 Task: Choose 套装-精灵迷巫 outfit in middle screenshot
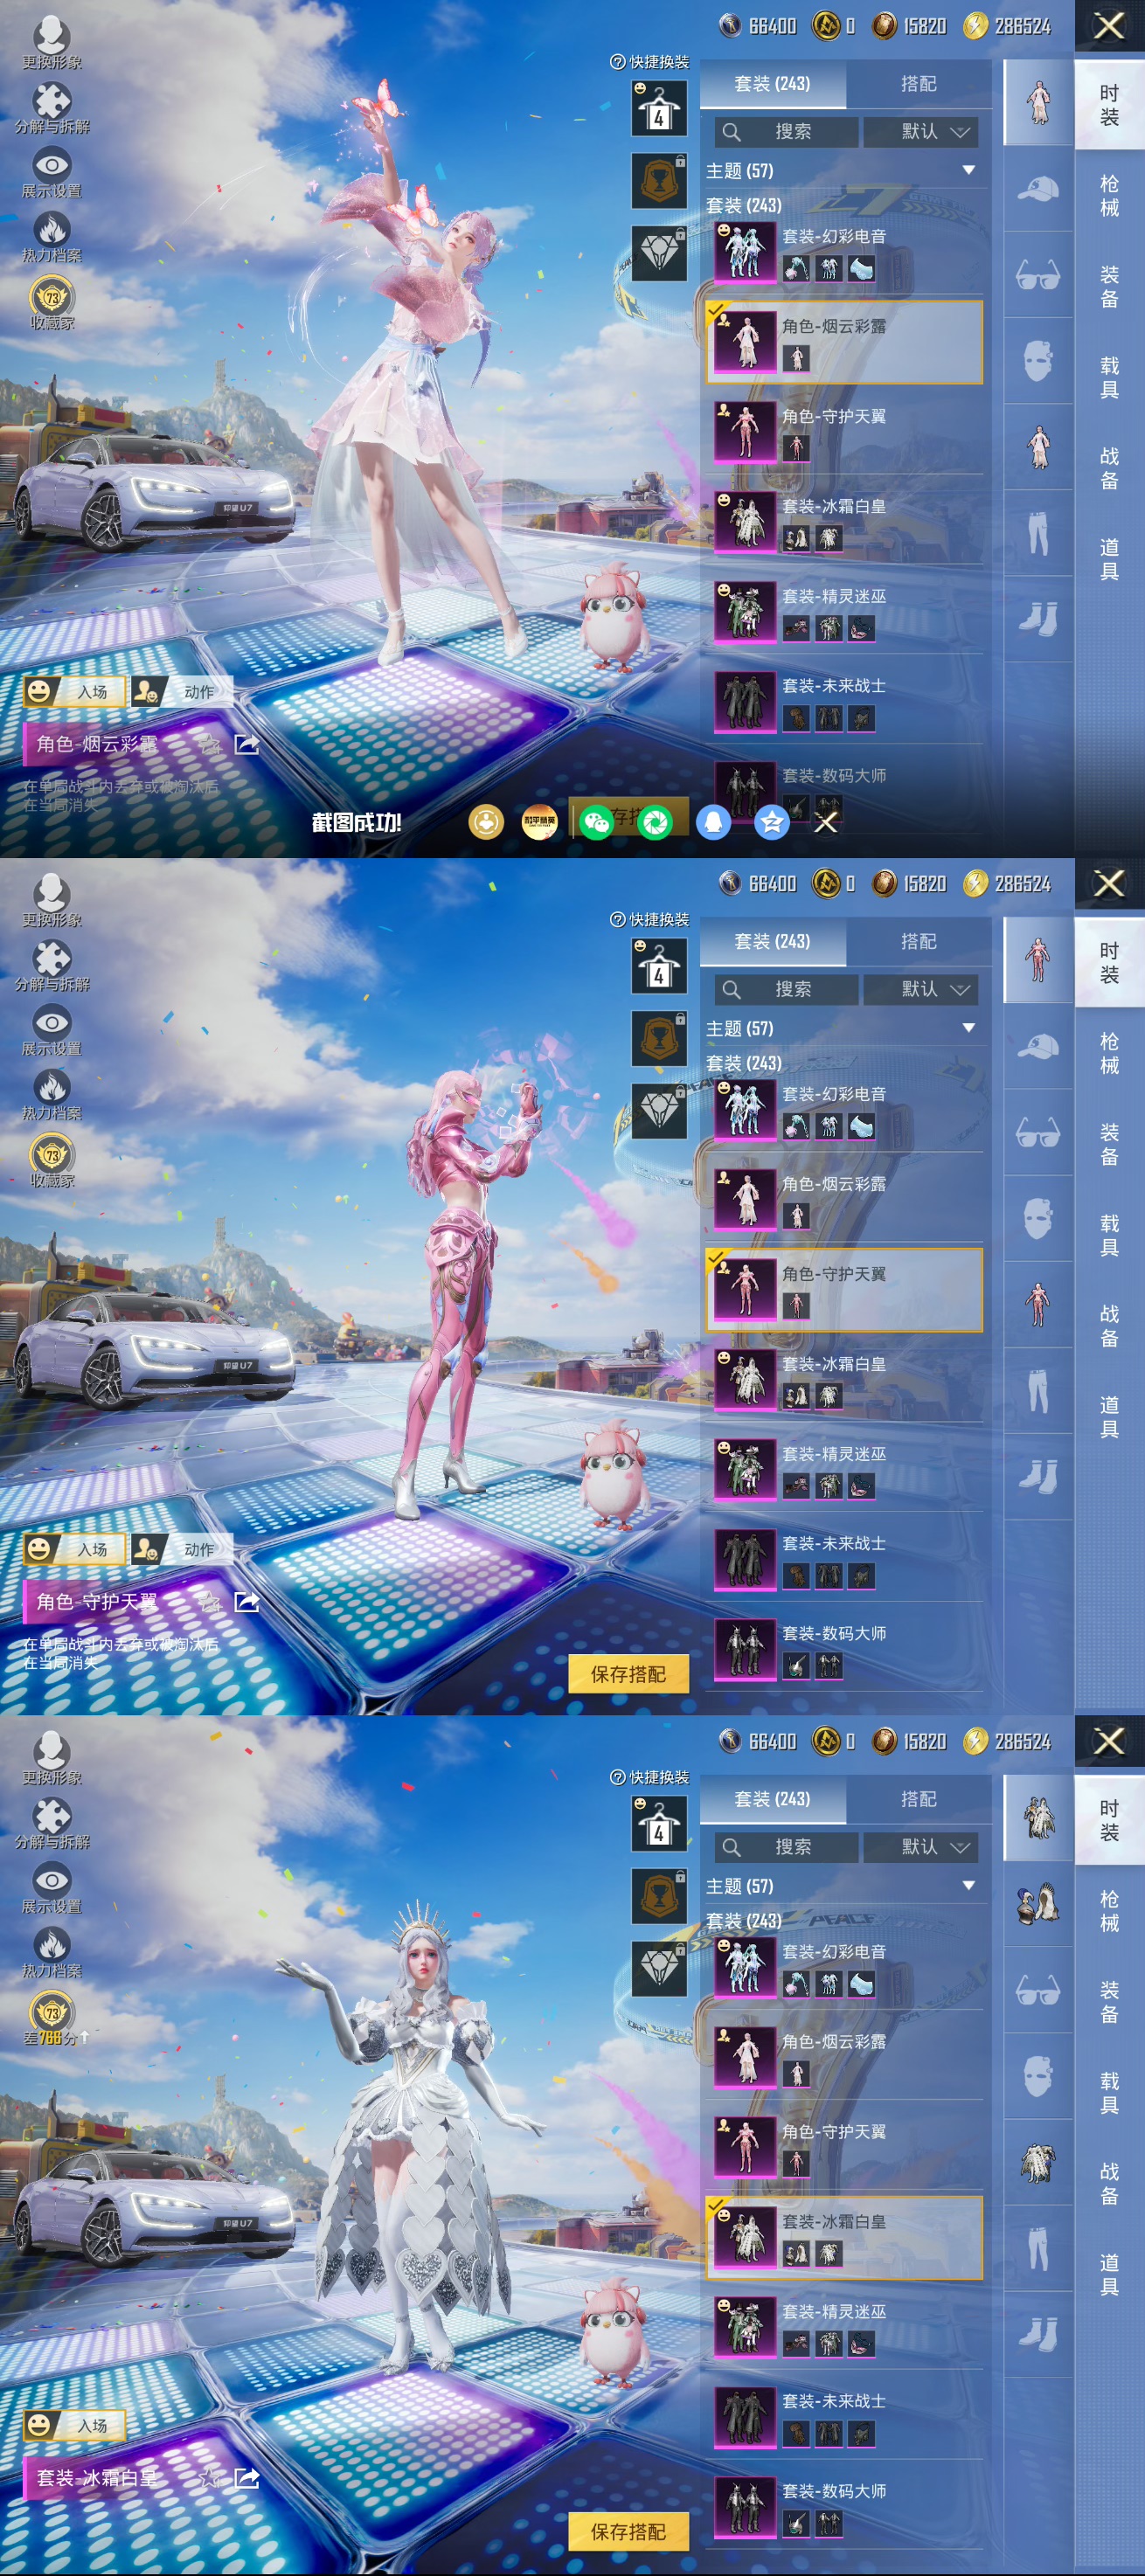click(845, 1469)
